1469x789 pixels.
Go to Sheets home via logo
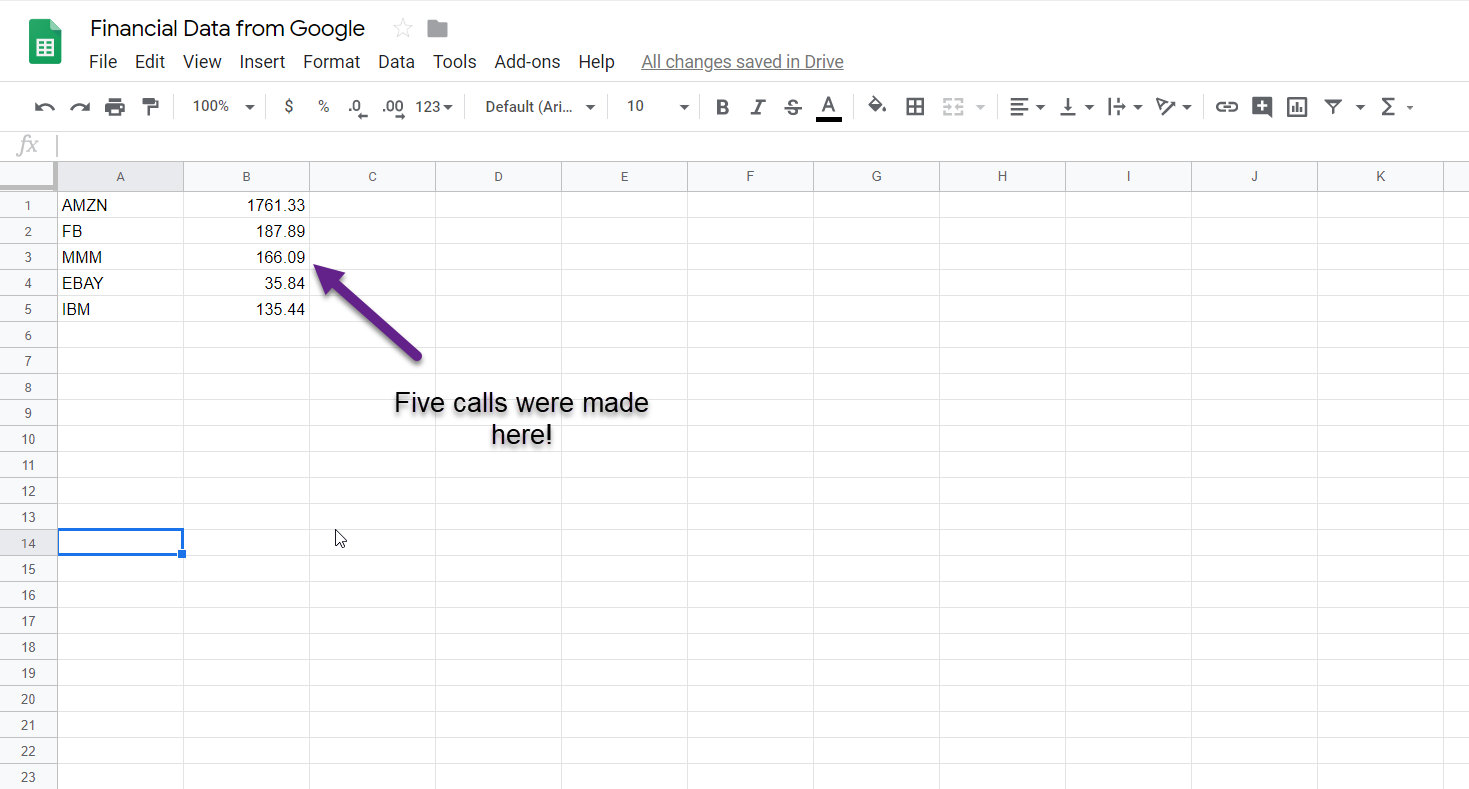click(x=45, y=41)
